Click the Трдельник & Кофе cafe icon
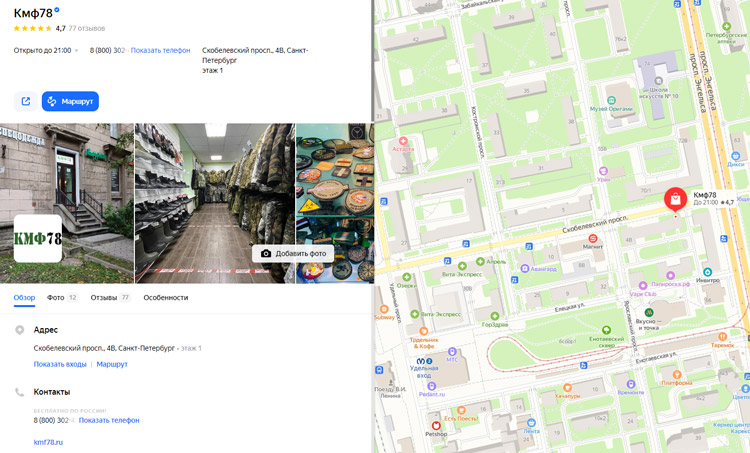This screenshot has height=453, width=750. point(423,331)
